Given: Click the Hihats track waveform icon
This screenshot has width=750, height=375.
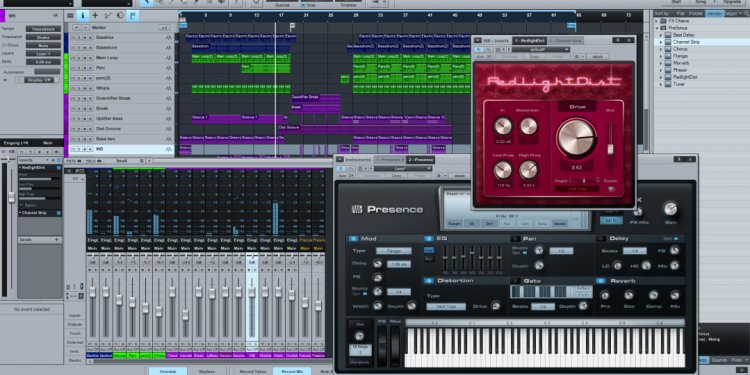Looking at the screenshot, I should (x=168, y=88).
